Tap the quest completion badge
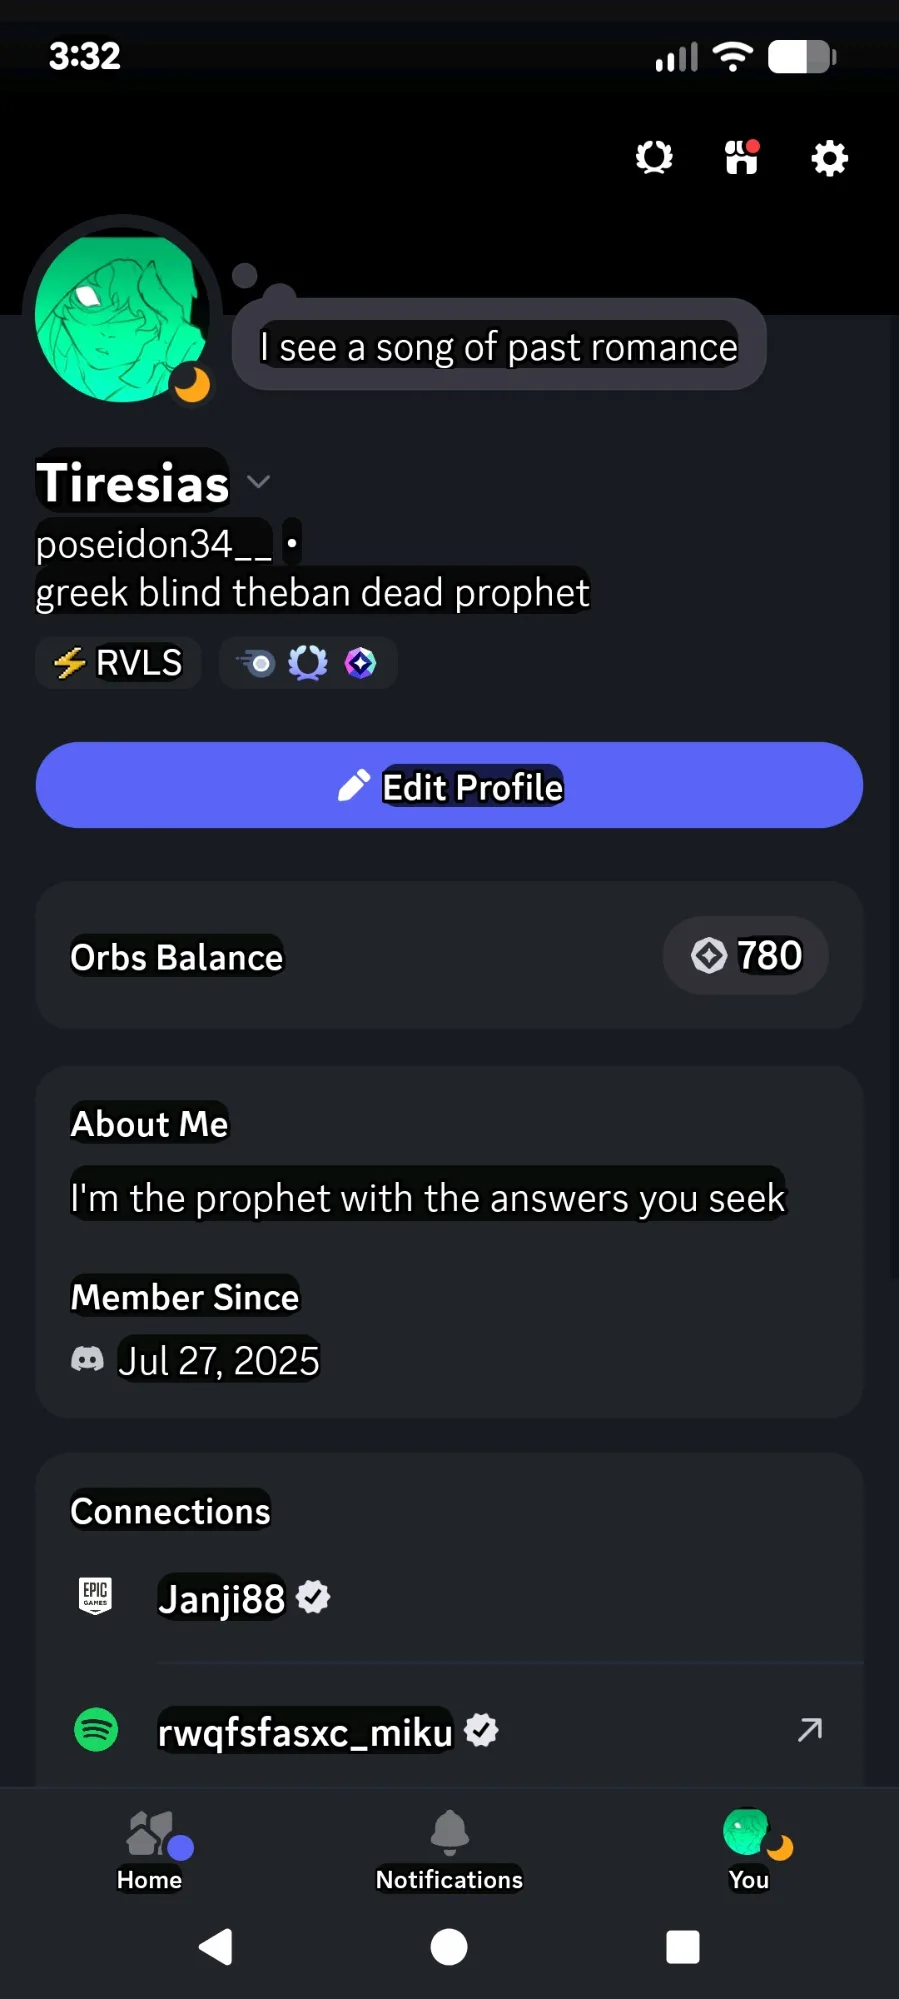Viewport: 899px width, 1999px height. click(x=257, y=662)
